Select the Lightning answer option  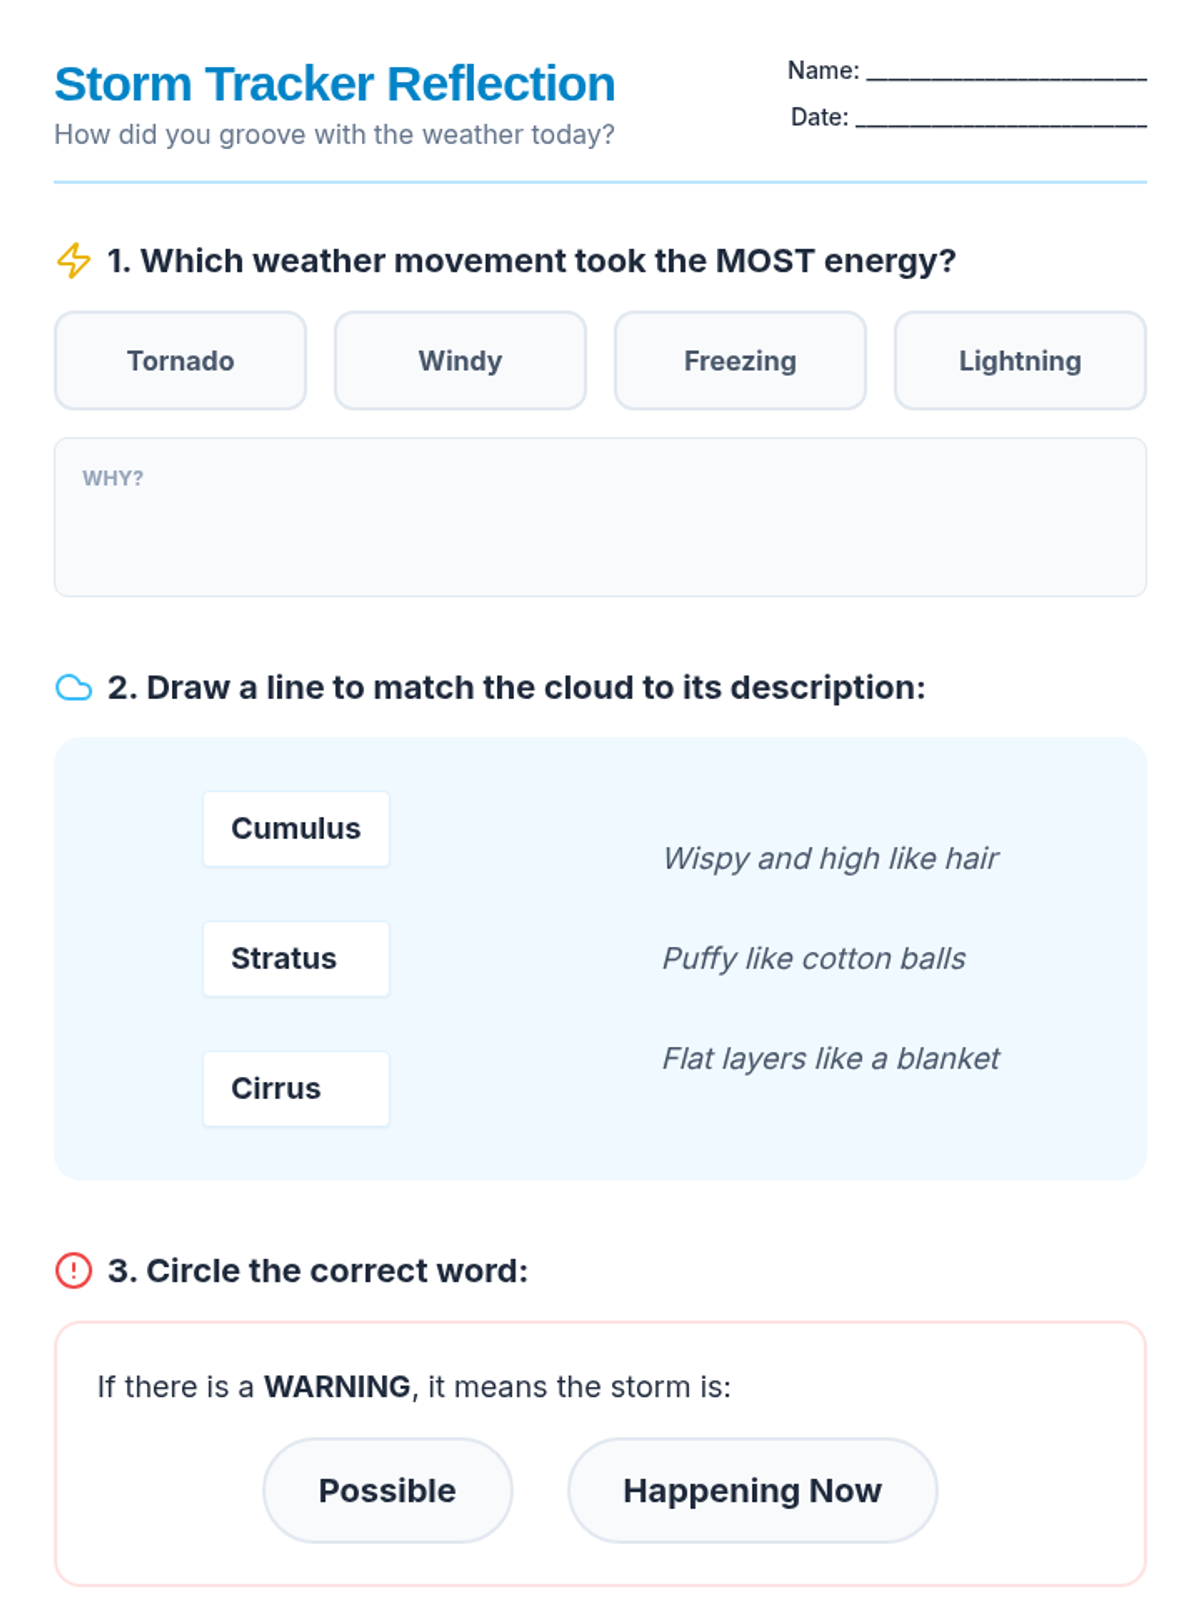[x=1020, y=360]
